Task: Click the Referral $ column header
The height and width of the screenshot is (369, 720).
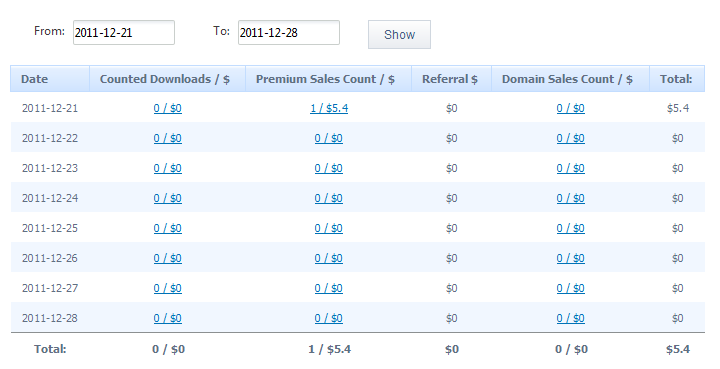Action: (x=451, y=79)
